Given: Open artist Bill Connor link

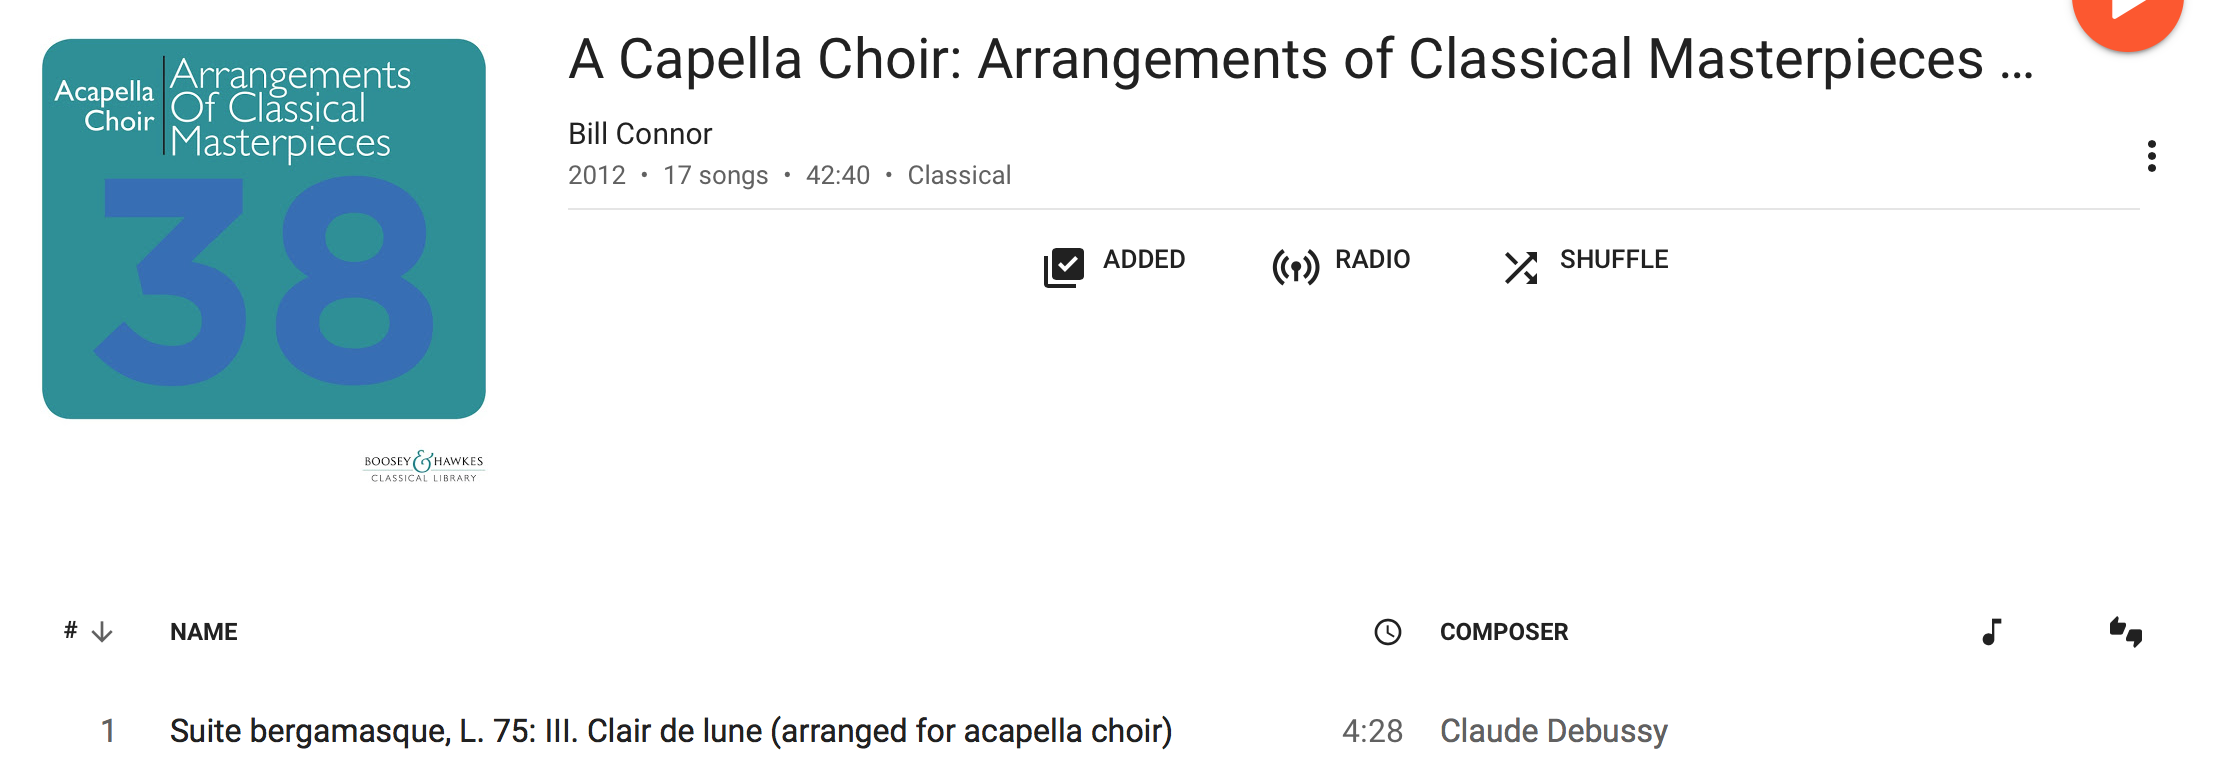Looking at the screenshot, I should pyautogui.click(x=640, y=134).
